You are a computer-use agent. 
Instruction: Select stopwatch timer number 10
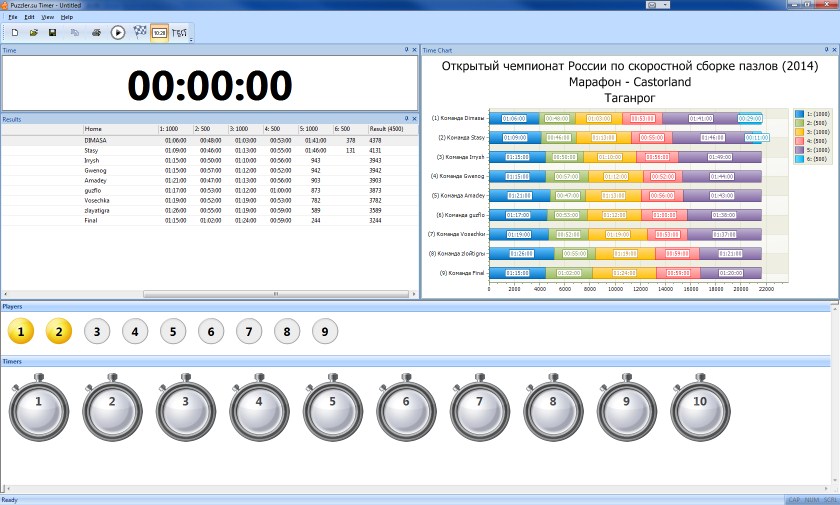[700, 402]
